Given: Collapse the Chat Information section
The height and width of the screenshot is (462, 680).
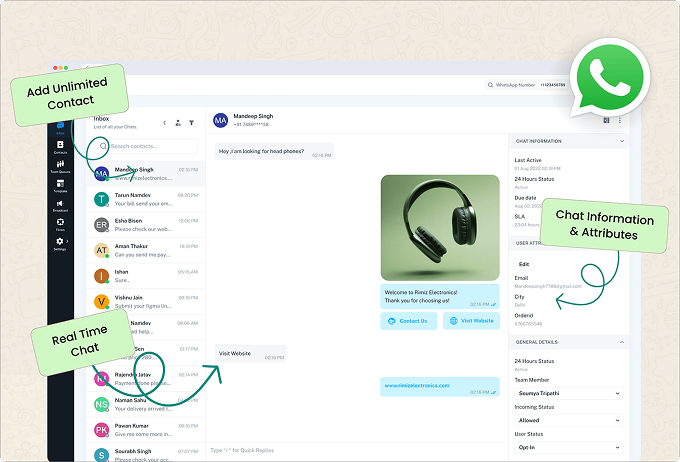Looking at the screenshot, I should 623,141.
